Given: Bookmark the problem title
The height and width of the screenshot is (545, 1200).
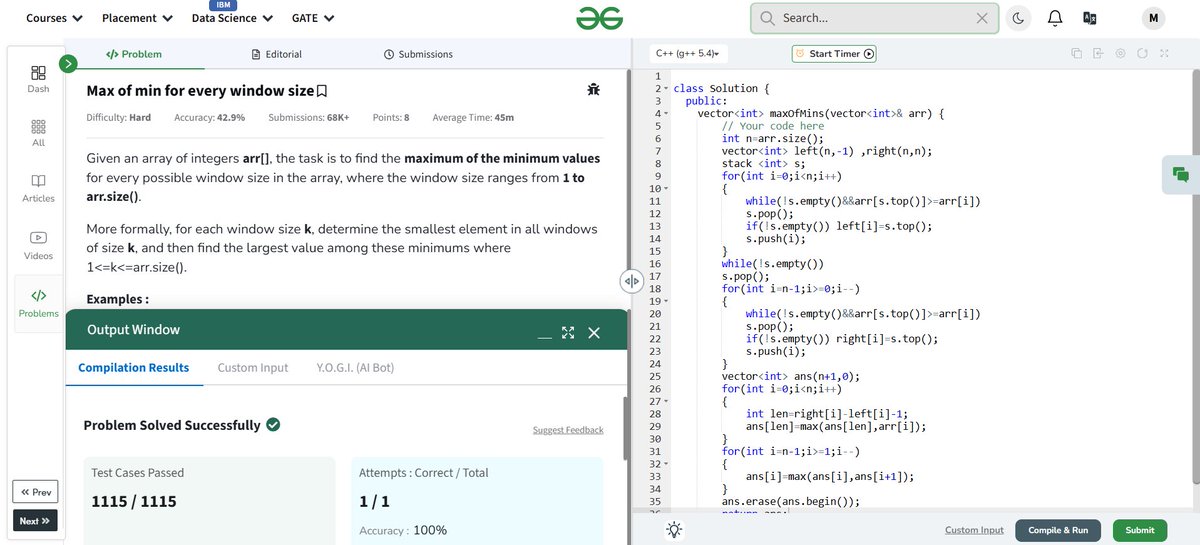Looking at the screenshot, I should pyautogui.click(x=321, y=91).
